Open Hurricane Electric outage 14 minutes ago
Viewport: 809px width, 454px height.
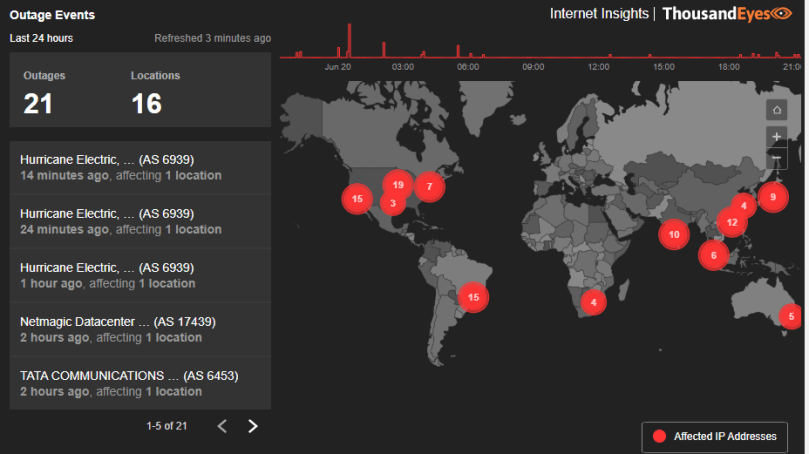[x=140, y=167]
